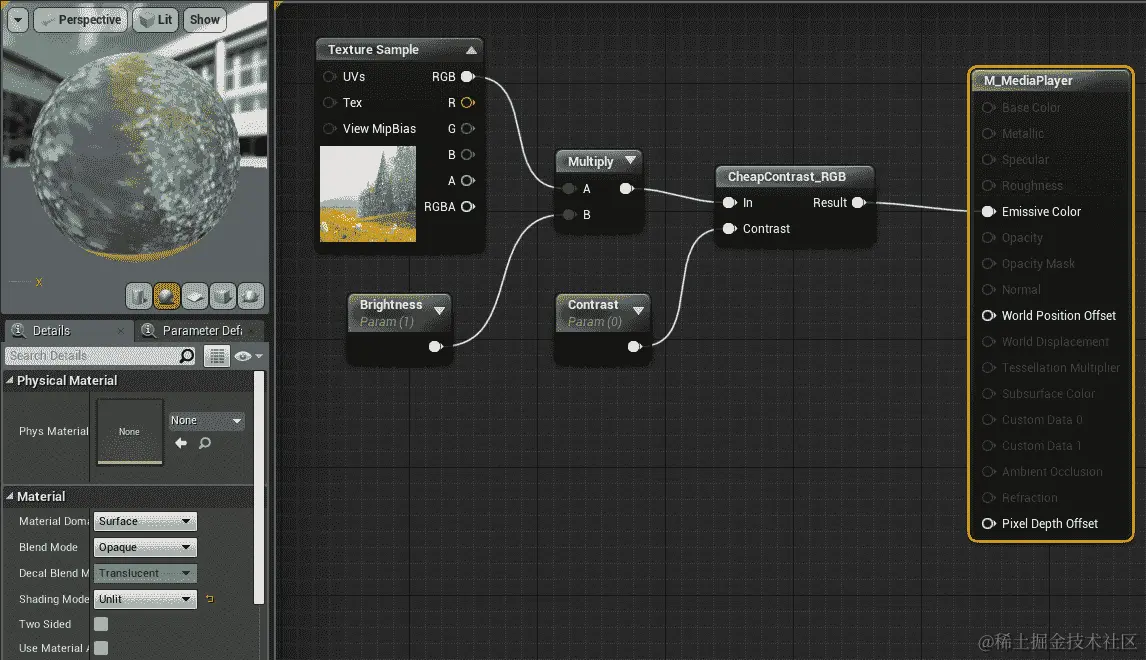Select the Details tab
Image resolution: width=1146 pixels, height=660 pixels.
tap(68, 330)
